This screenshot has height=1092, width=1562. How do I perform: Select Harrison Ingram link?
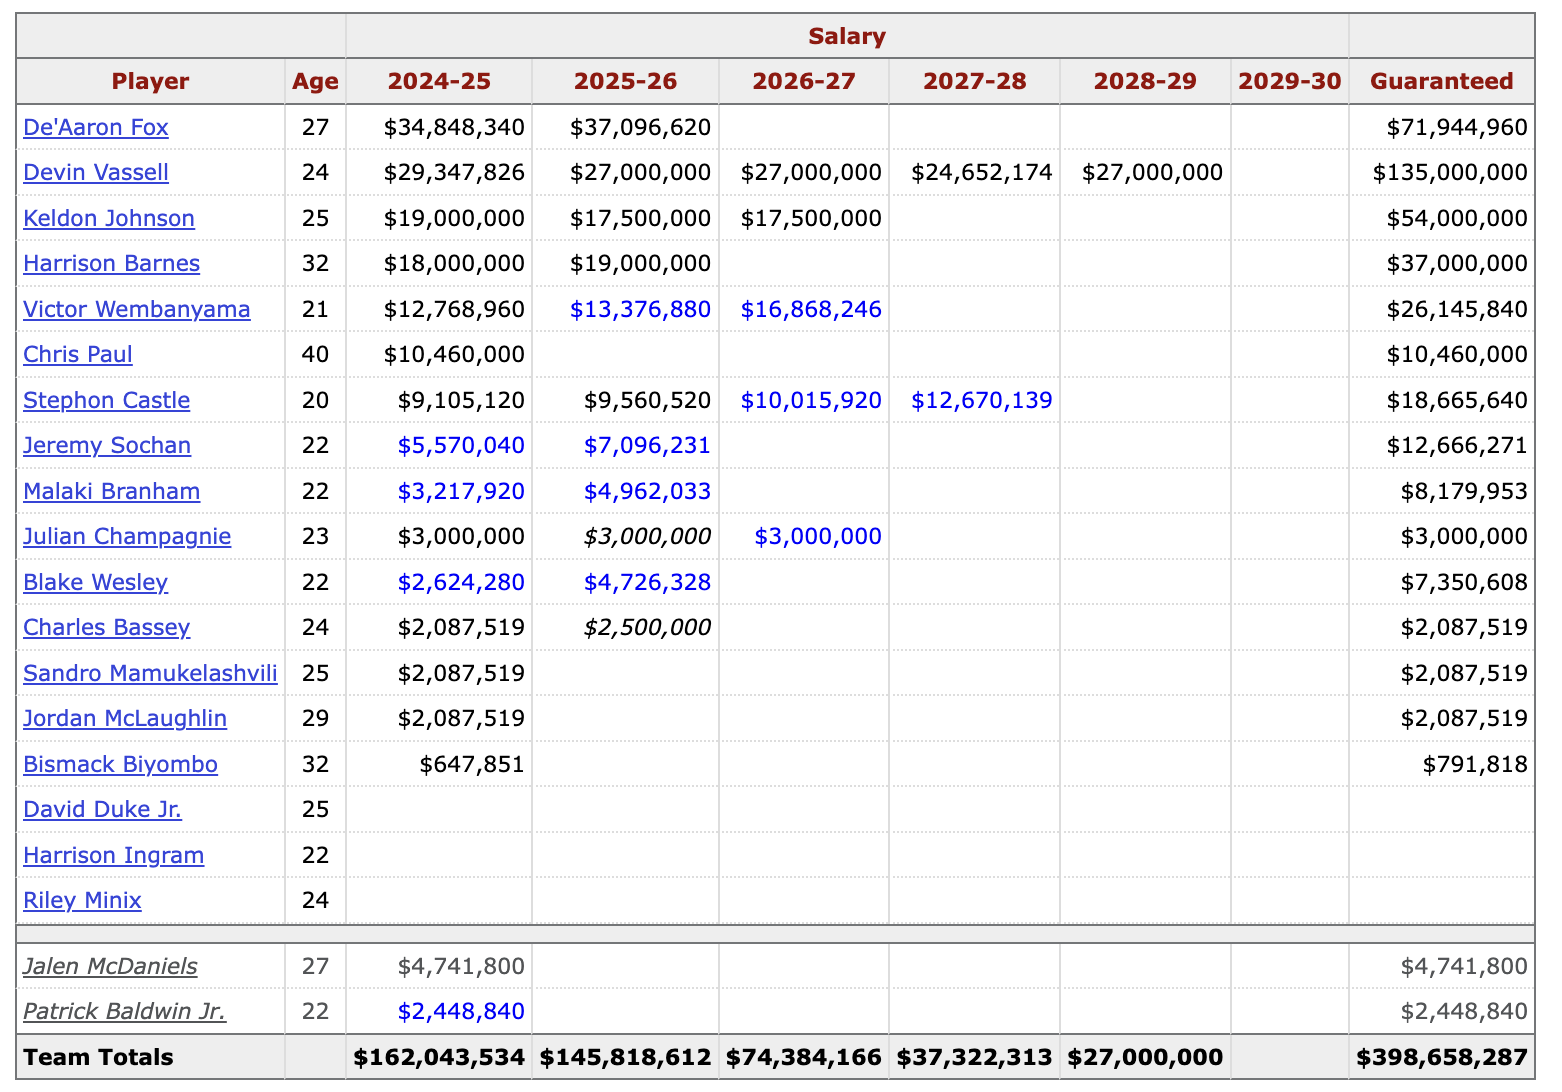[113, 855]
